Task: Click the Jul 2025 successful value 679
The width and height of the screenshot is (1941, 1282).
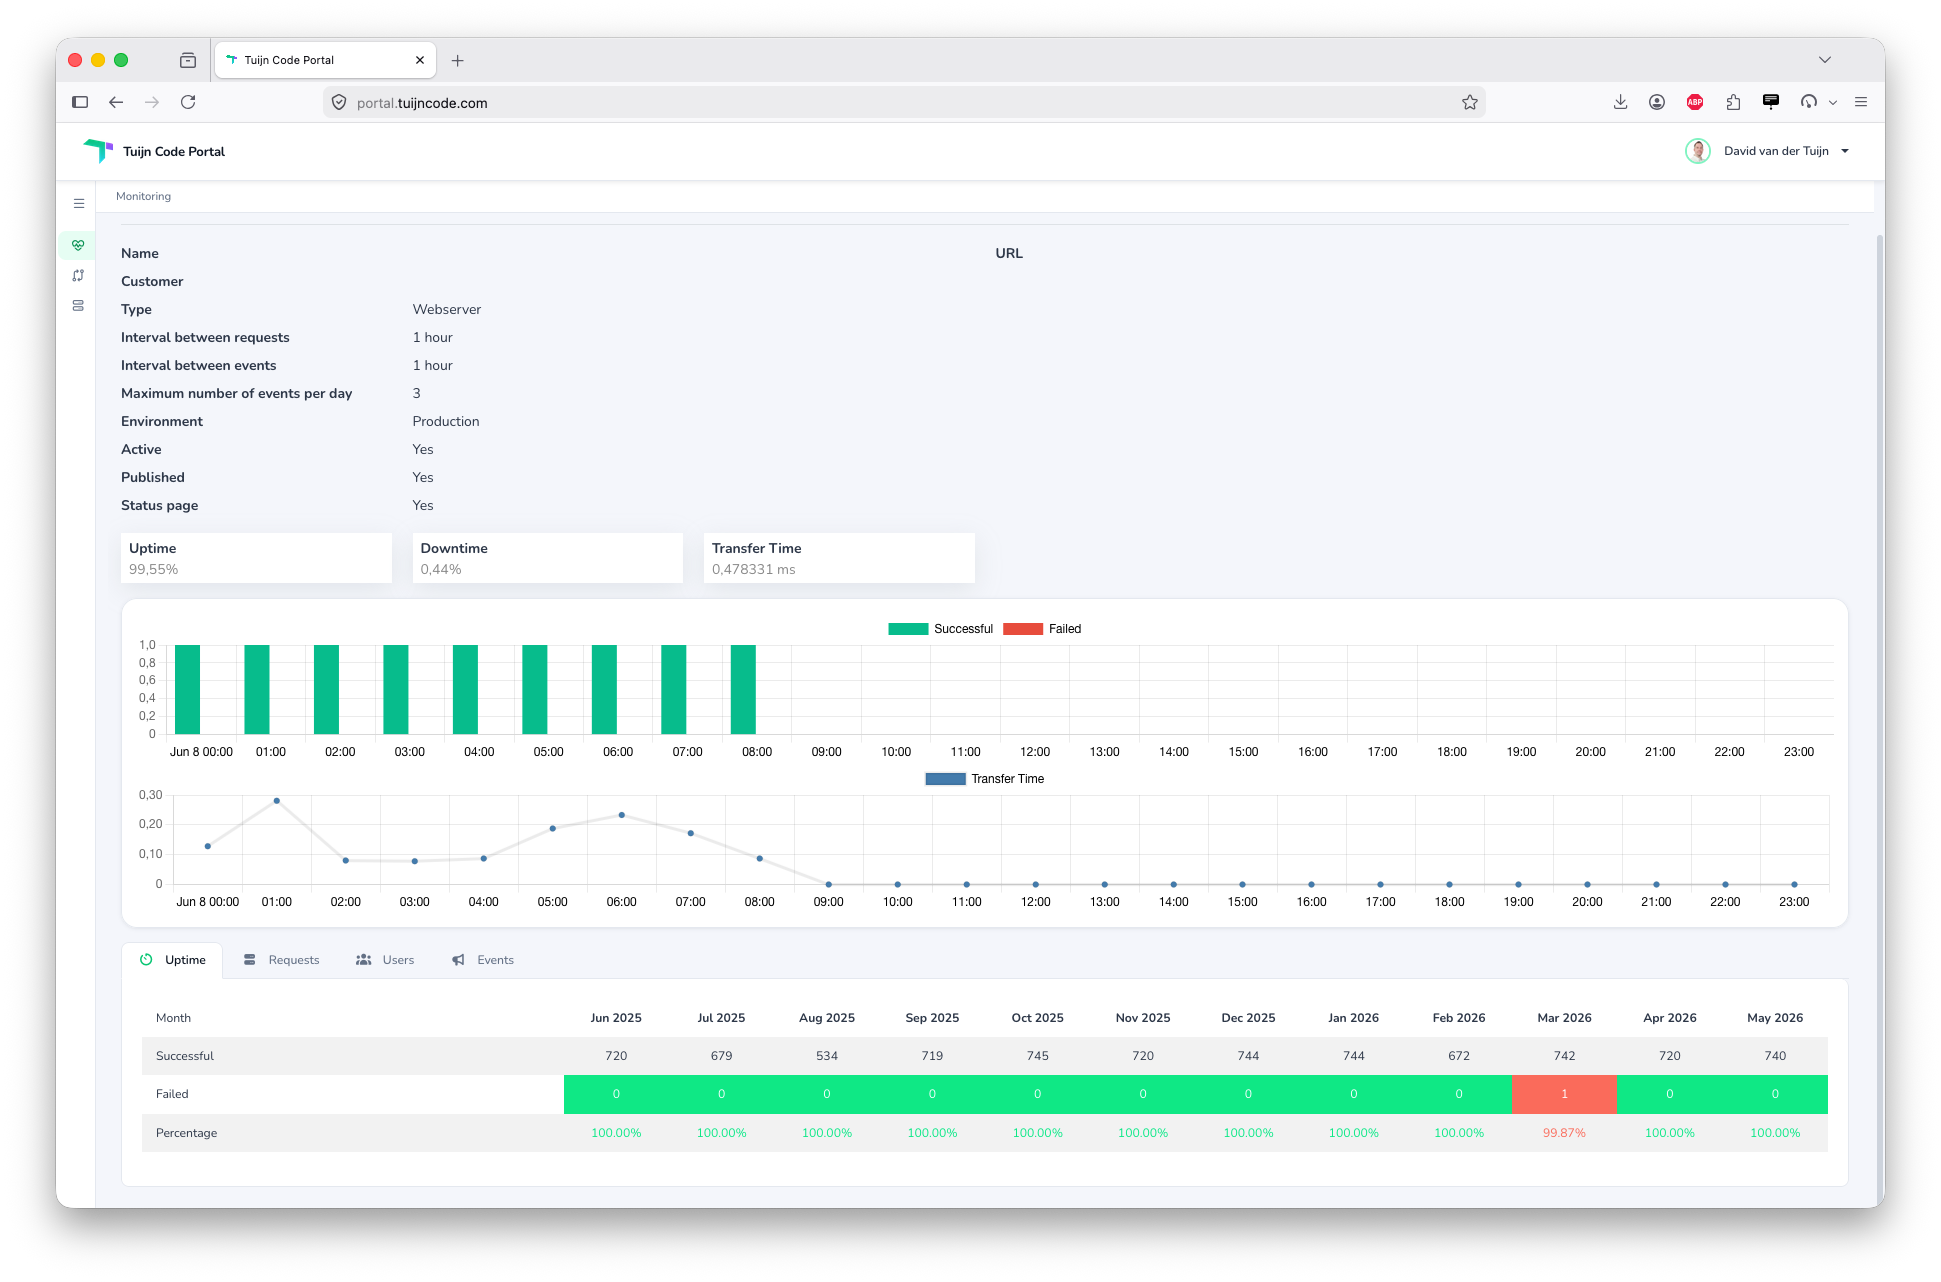Action: [721, 1056]
